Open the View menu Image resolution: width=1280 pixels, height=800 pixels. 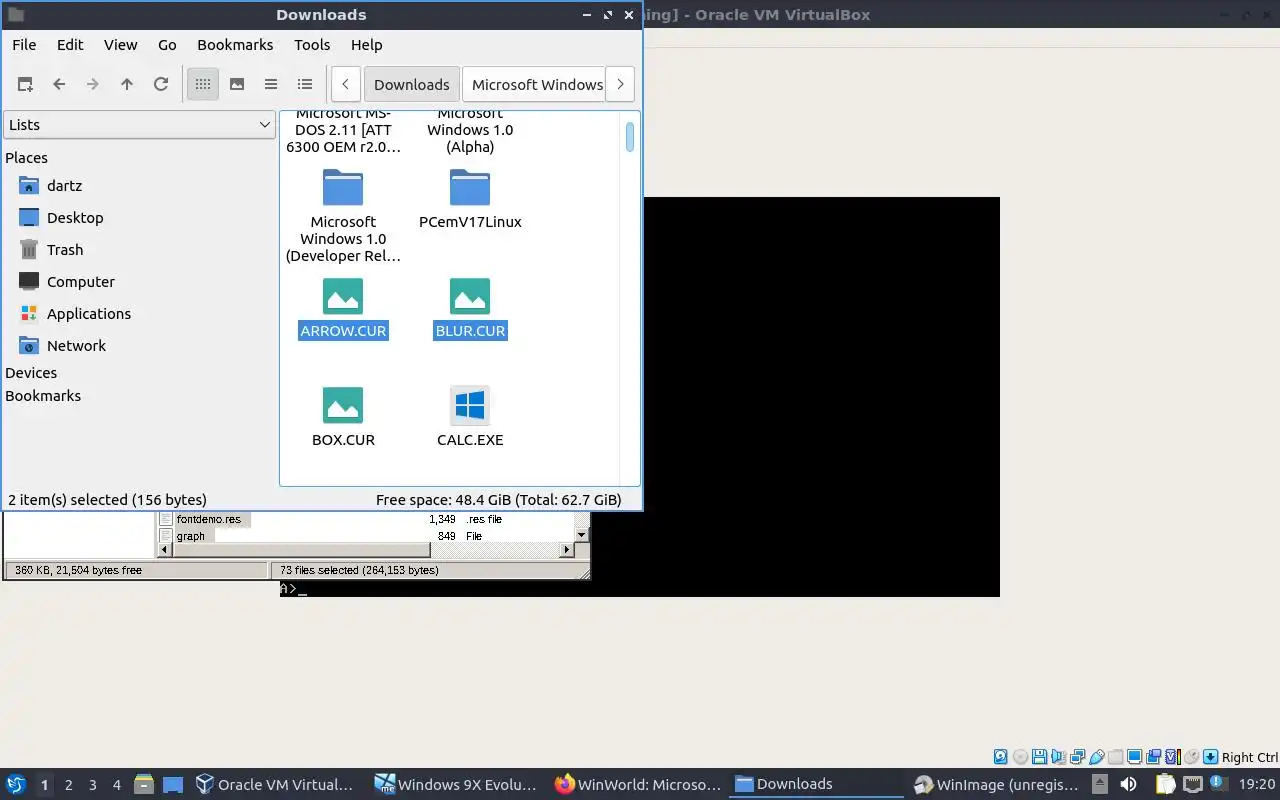(x=121, y=45)
